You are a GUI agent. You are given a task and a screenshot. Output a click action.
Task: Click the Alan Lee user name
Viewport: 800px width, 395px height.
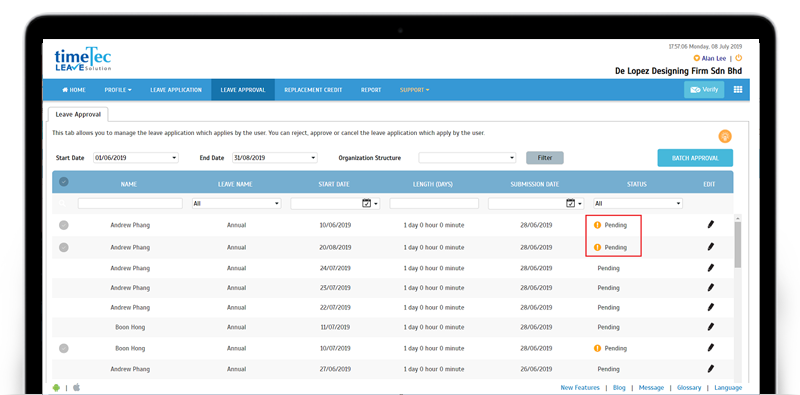(x=714, y=59)
